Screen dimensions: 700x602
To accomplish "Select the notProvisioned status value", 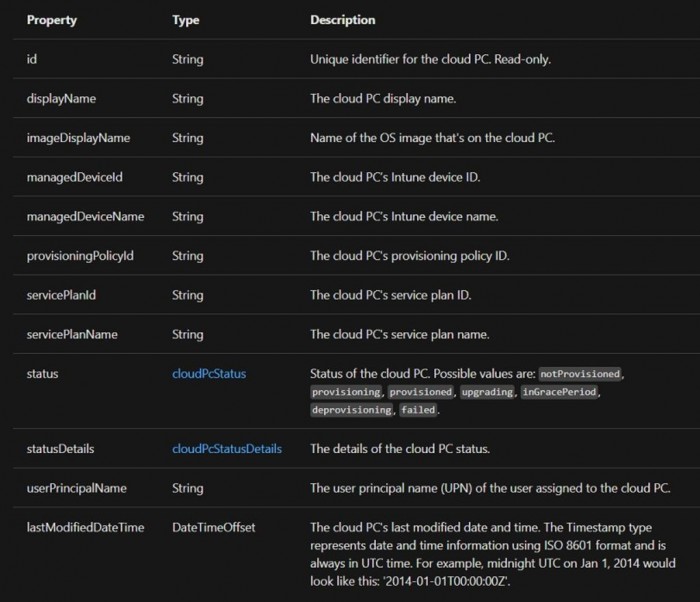I will [580, 374].
